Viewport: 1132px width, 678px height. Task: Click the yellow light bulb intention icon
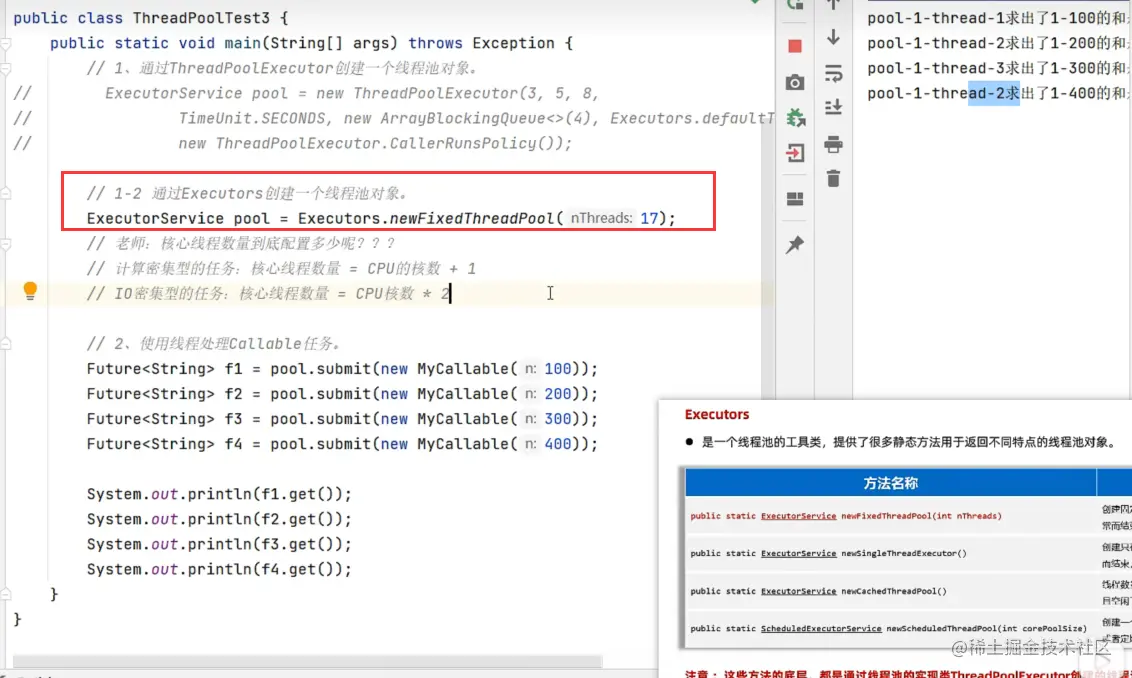(30, 290)
